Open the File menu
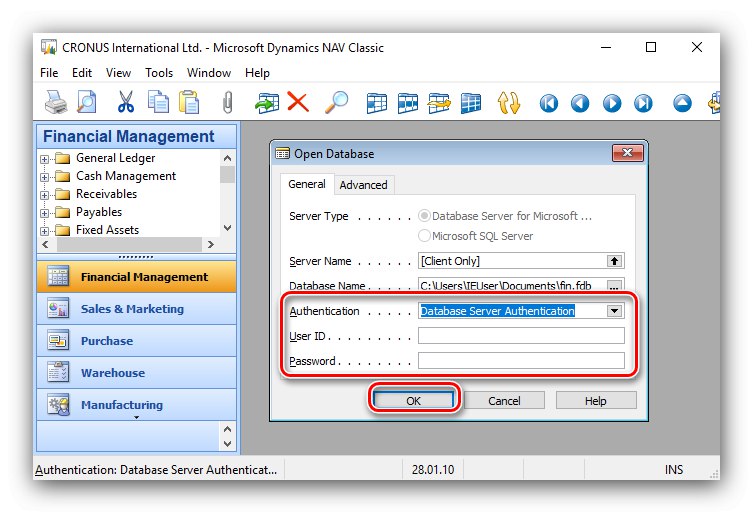 click(49, 73)
